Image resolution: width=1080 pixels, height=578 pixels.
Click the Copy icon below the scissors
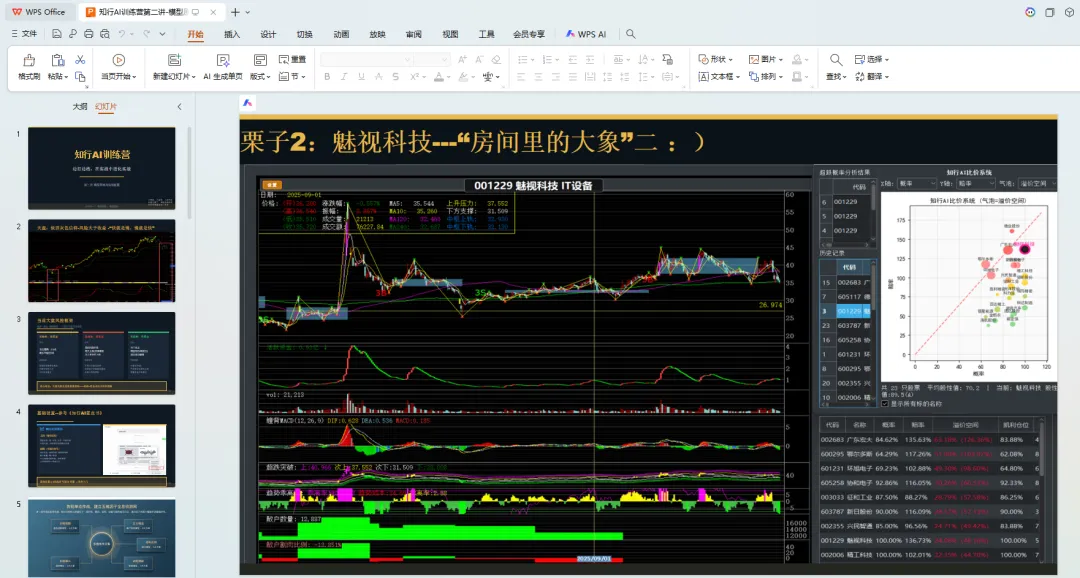80,77
